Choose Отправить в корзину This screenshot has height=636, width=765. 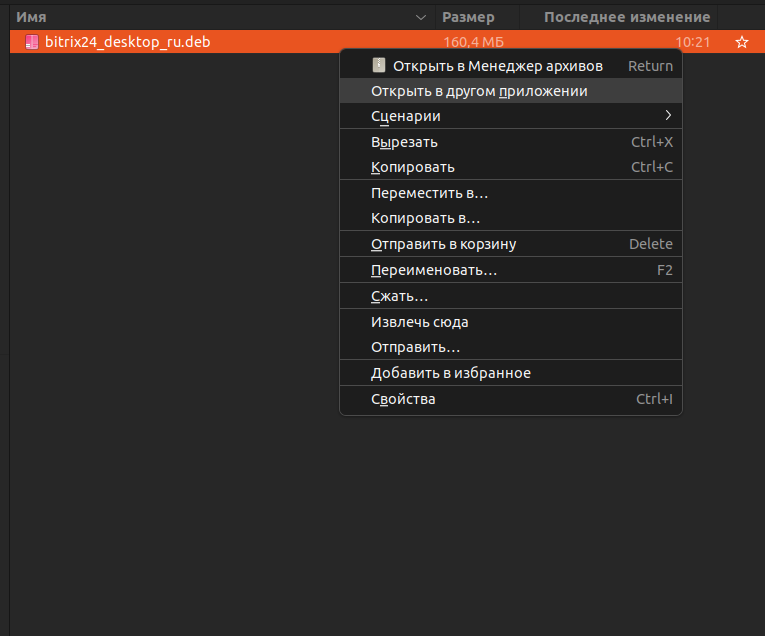(511, 244)
